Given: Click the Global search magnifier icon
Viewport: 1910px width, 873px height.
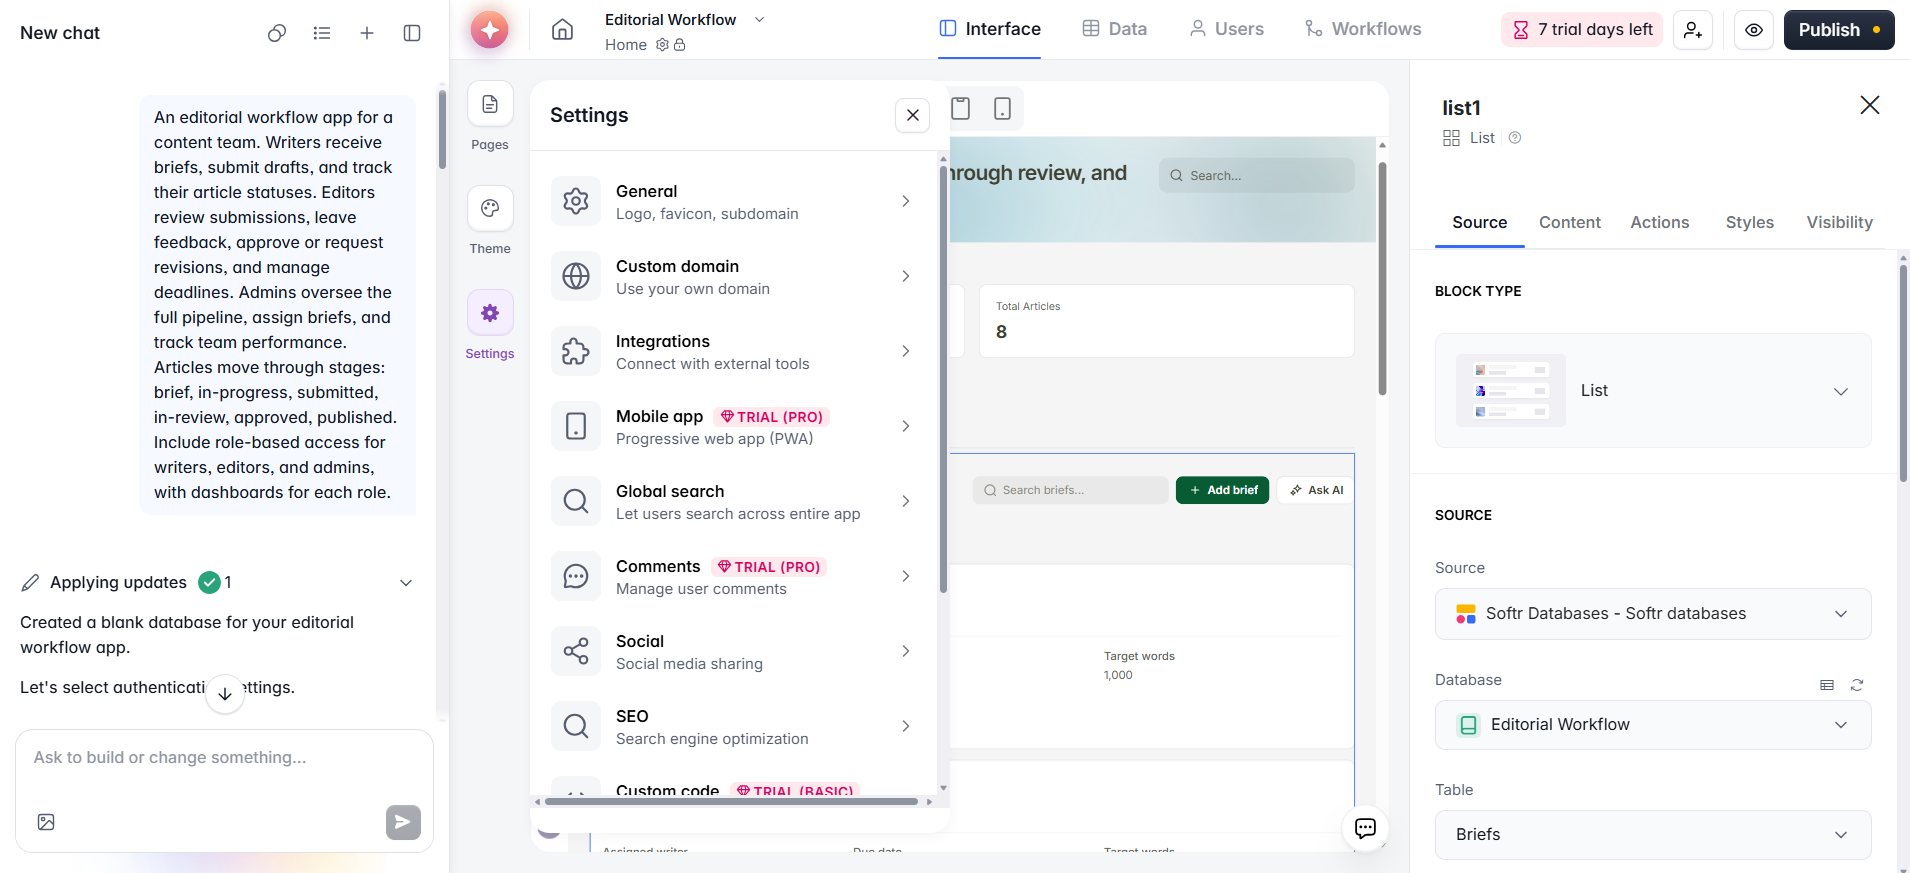Looking at the screenshot, I should pos(576,501).
